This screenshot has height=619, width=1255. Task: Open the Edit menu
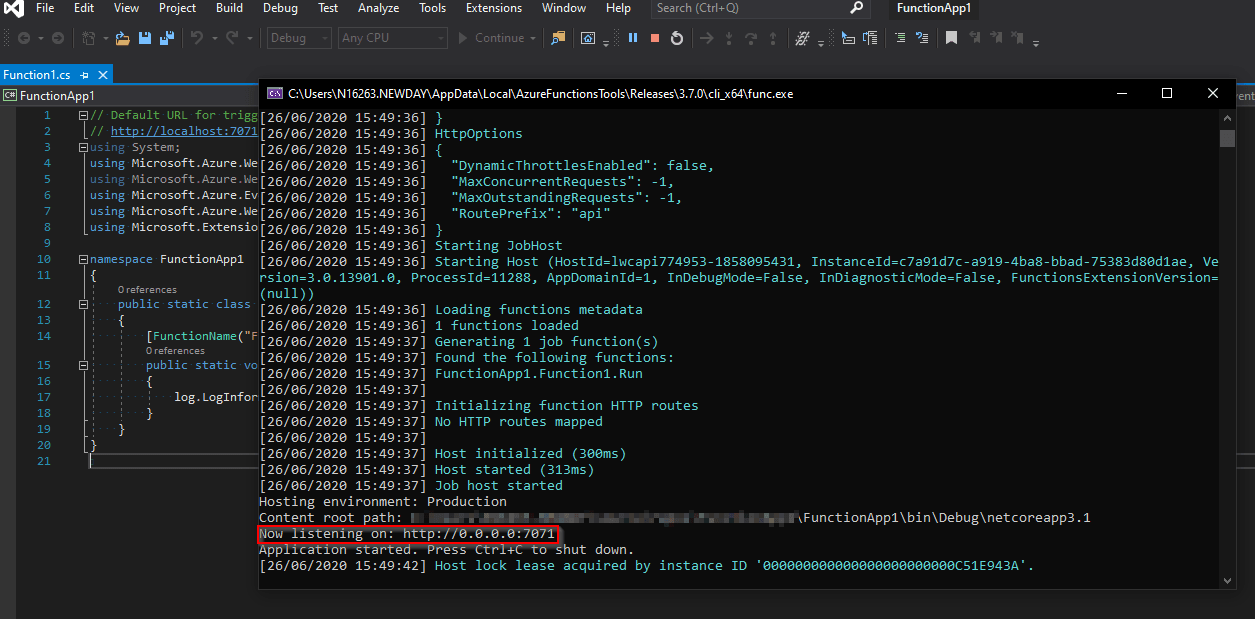(84, 8)
